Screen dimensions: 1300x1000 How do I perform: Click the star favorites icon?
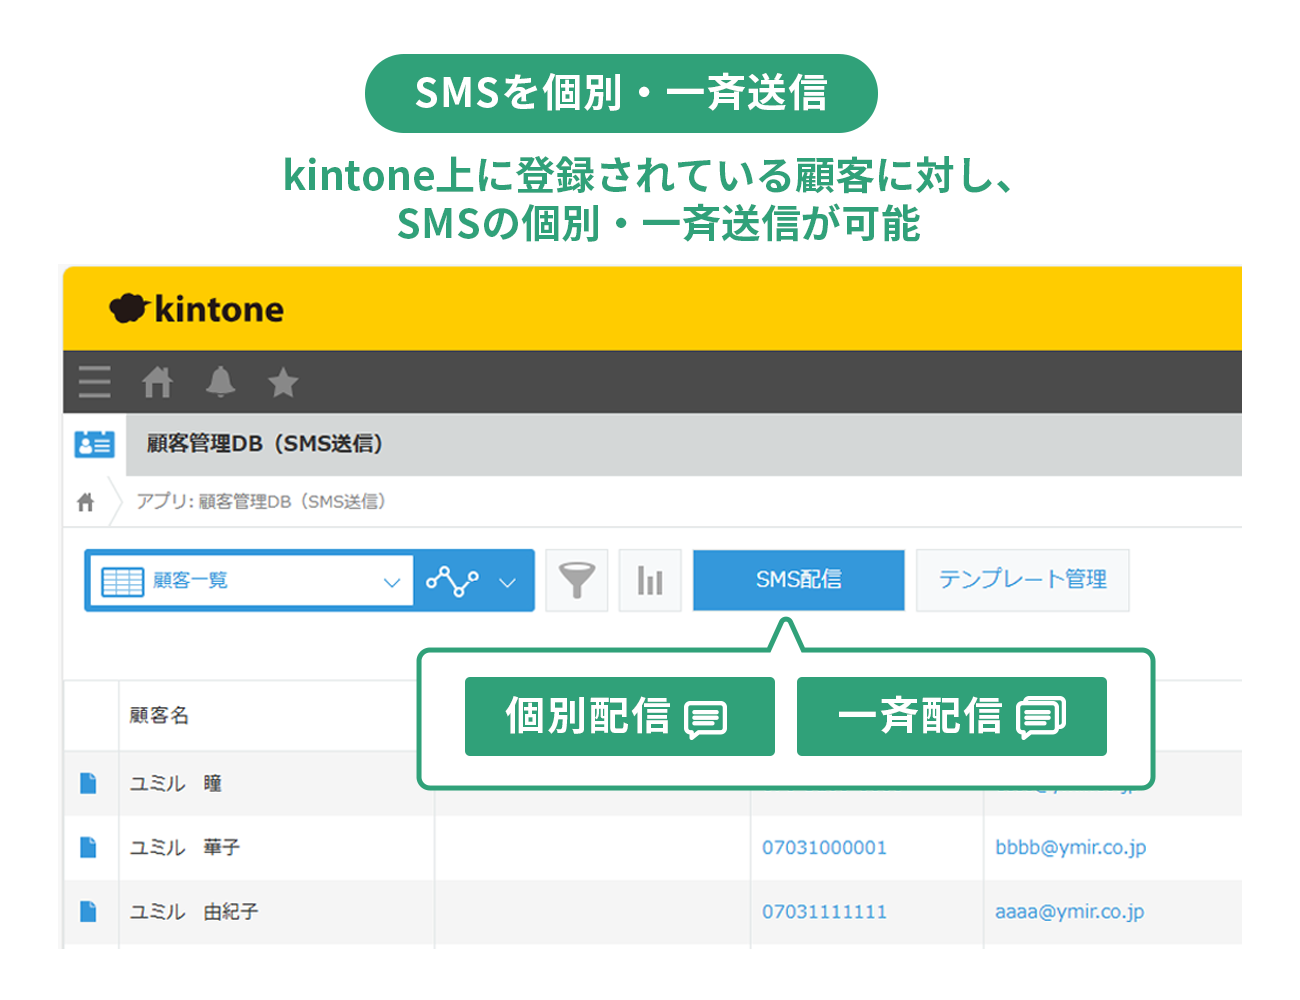click(x=282, y=383)
